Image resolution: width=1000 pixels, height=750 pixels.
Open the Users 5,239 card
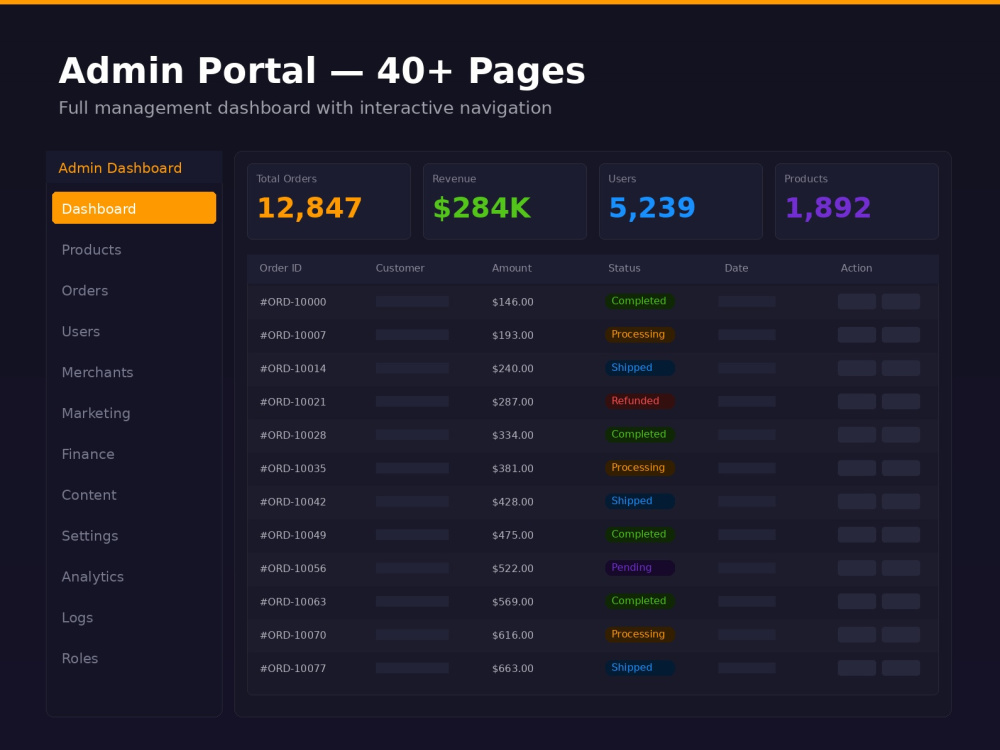click(680, 201)
